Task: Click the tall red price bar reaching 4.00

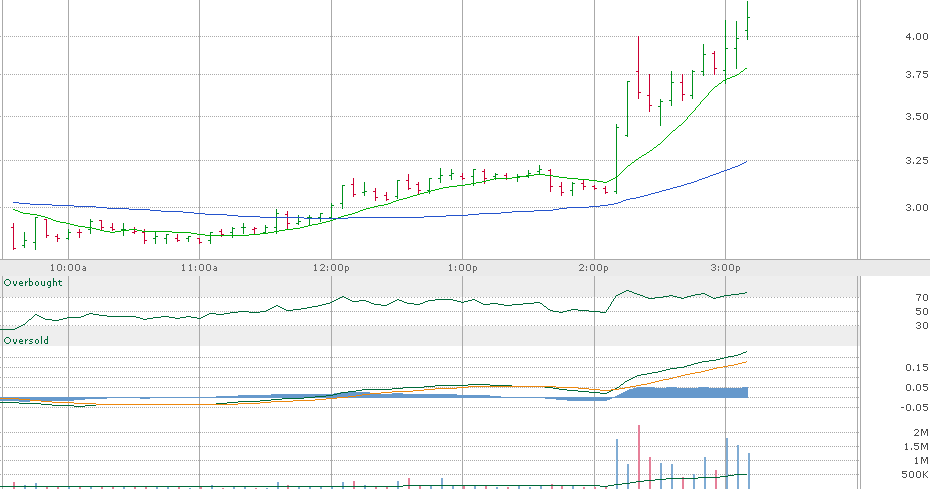Action: tap(638, 67)
